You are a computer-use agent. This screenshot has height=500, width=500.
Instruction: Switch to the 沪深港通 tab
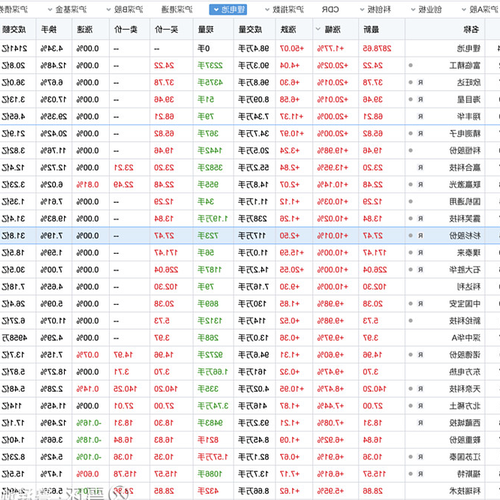pyautogui.click(x=177, y=10)
